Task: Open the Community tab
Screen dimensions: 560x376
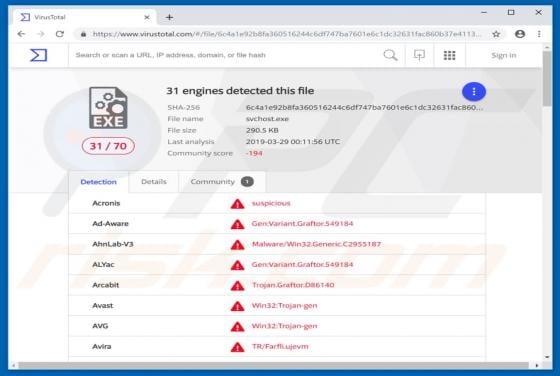Action: 222,182
